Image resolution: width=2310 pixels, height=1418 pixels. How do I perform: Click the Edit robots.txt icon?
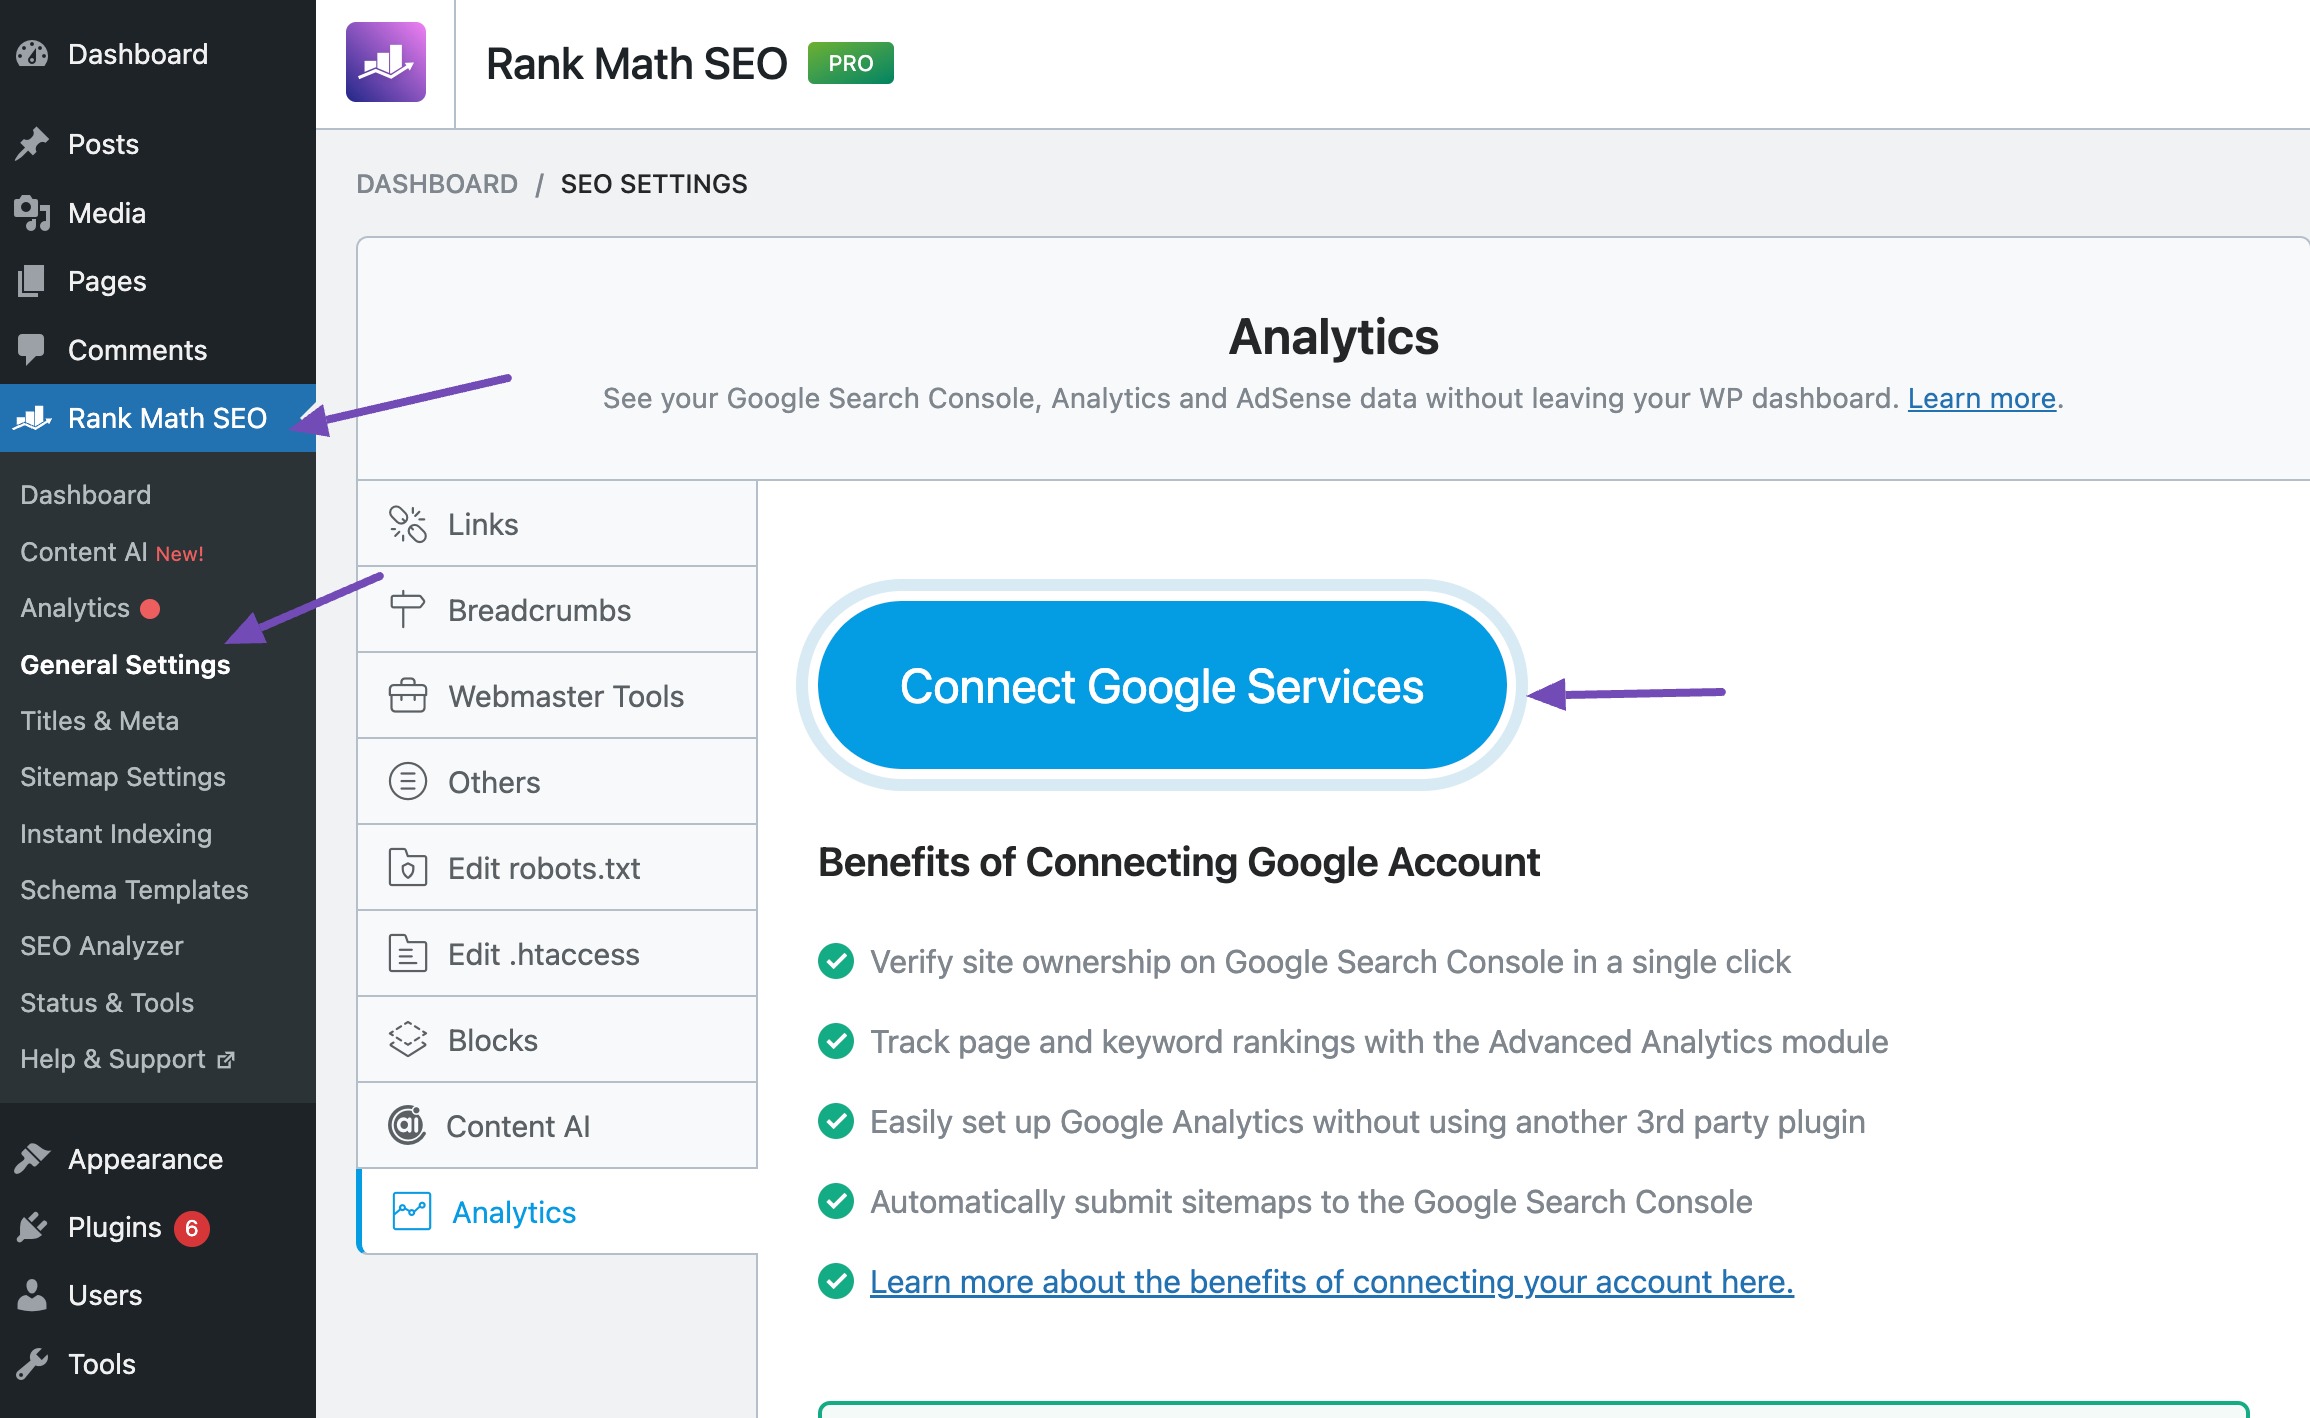coord(408,867)
